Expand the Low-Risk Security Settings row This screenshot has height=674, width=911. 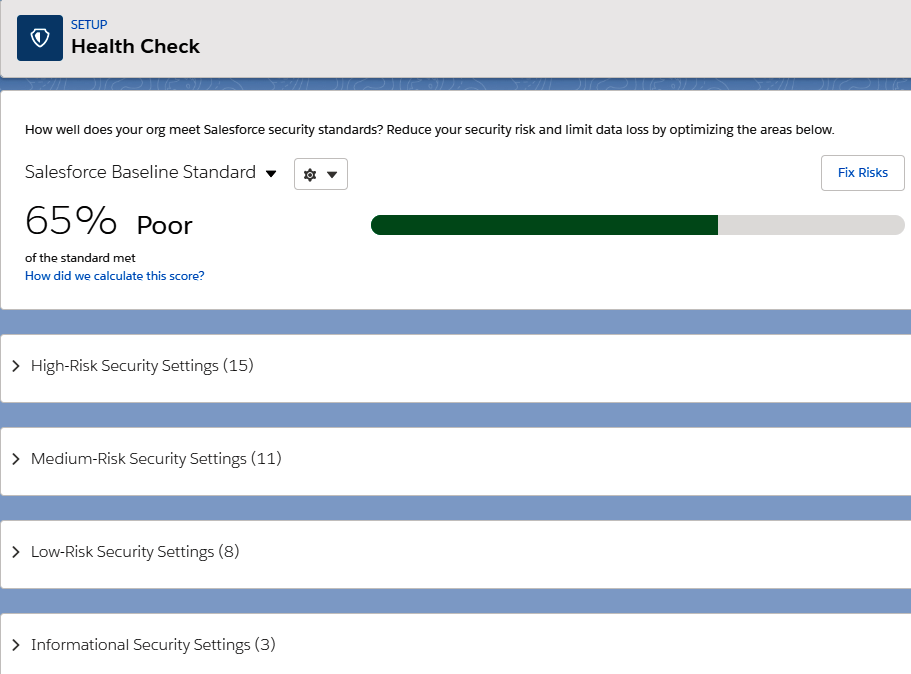coord(135,551)
